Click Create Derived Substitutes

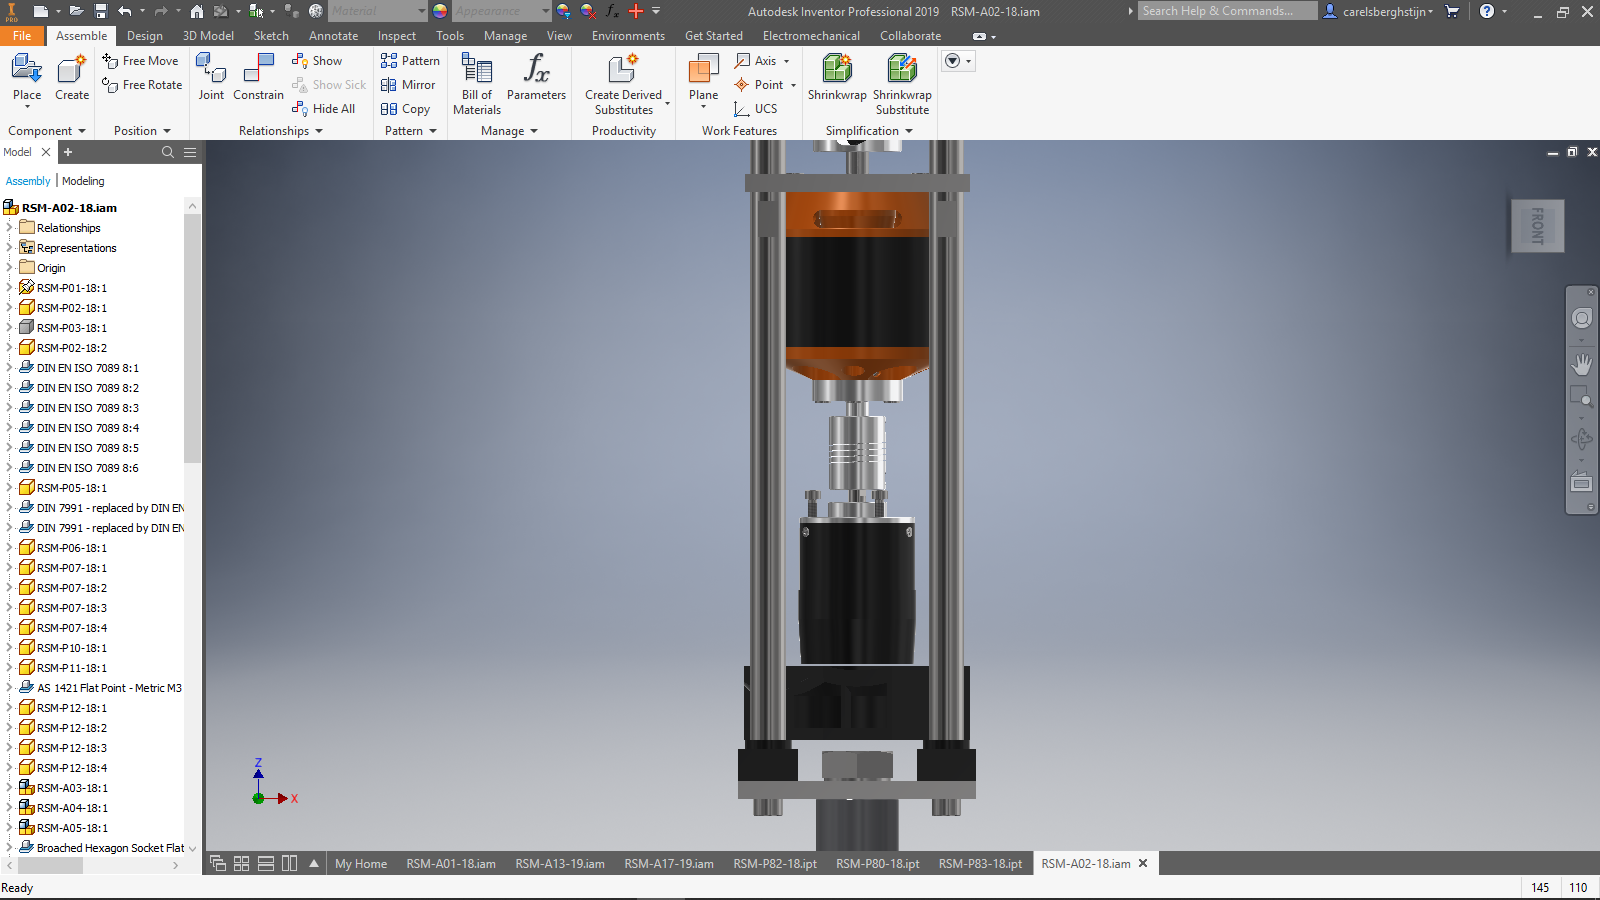coord(624,85)
